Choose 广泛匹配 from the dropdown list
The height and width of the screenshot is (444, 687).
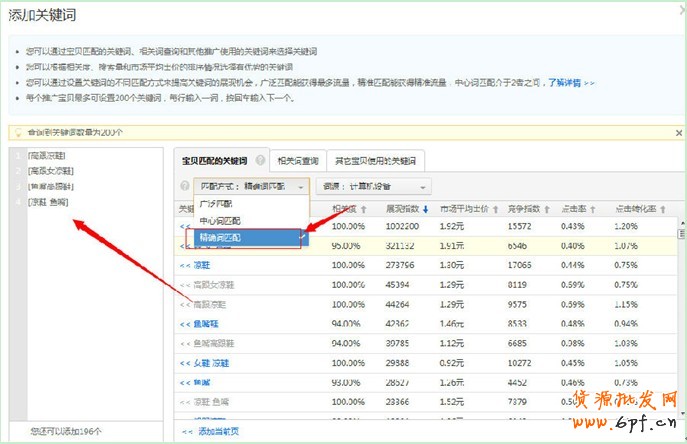pos(220,203)
